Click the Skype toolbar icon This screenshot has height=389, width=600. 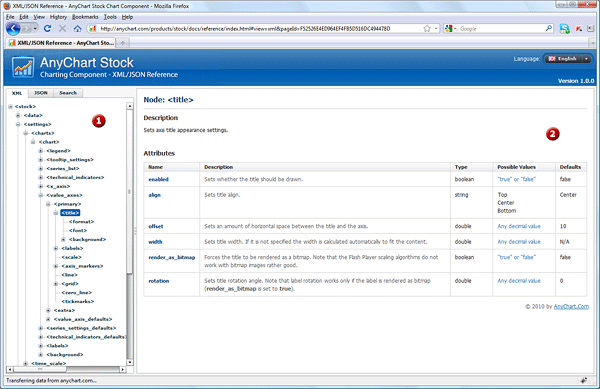[564, 28]
